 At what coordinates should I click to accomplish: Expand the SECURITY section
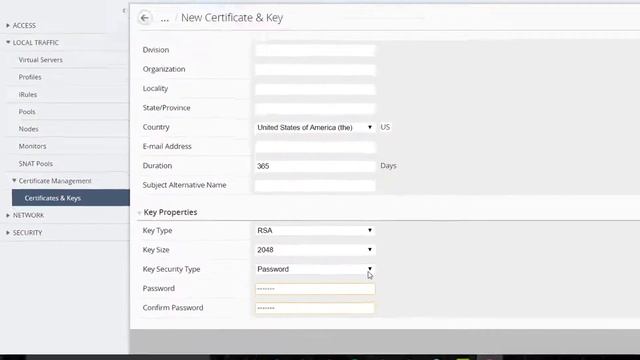tap(24, 232)
